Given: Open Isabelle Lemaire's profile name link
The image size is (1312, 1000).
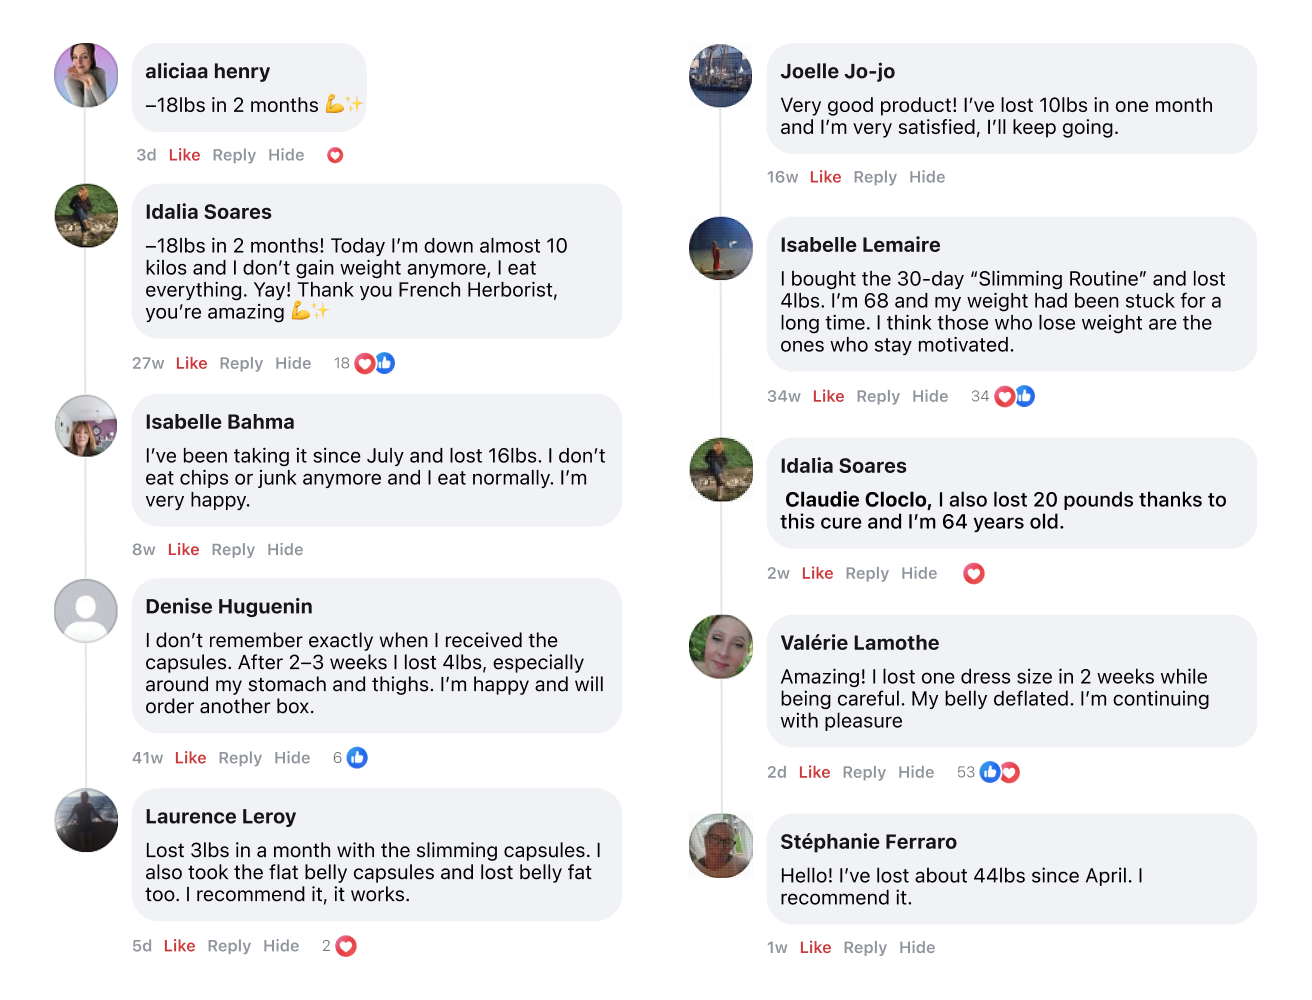Looking at the screenshot, I should click(x=860, y=245).
